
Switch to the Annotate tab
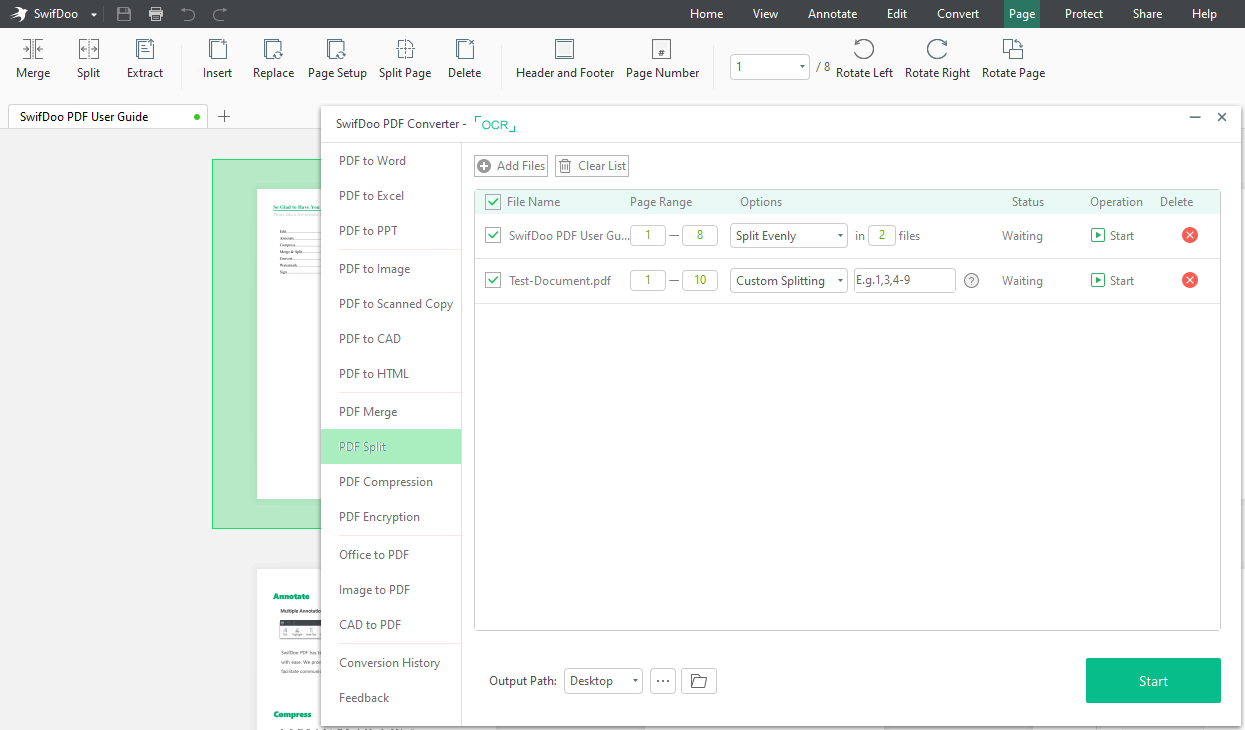[x=832, y=14]
